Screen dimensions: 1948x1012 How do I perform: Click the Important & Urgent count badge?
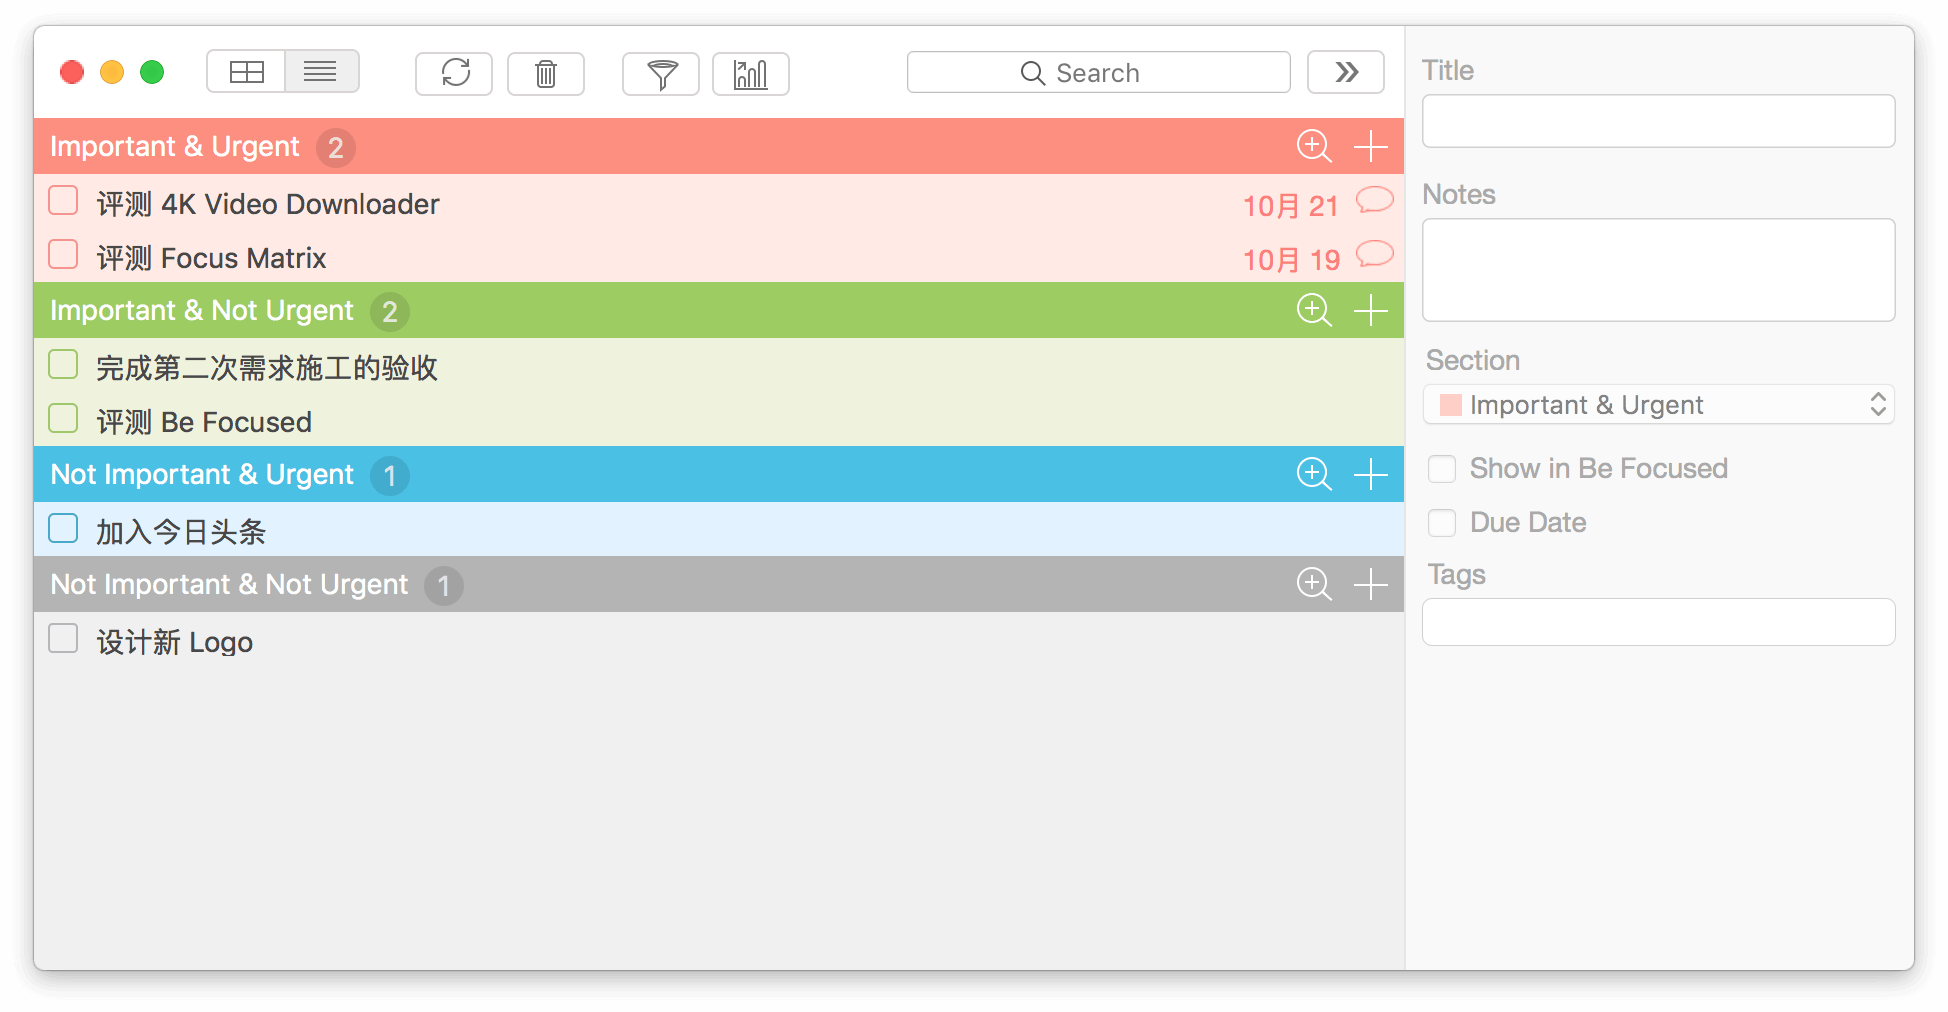[336, 148]
